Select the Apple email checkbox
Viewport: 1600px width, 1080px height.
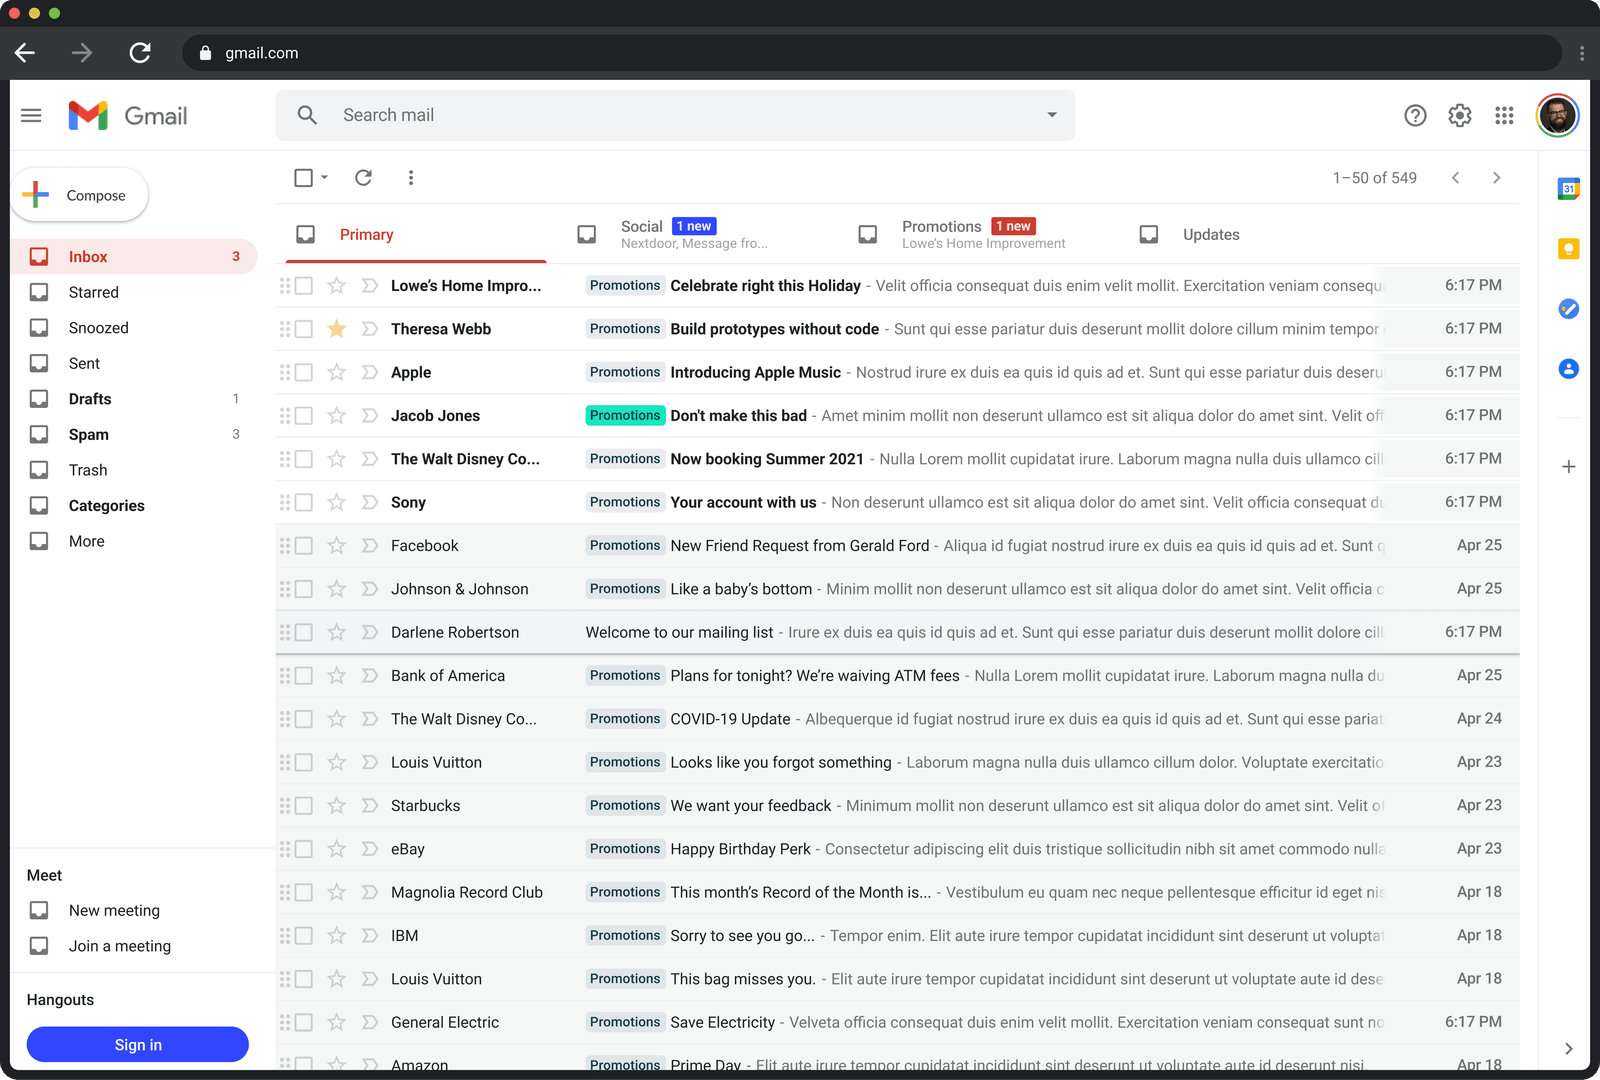pos(304,372)
